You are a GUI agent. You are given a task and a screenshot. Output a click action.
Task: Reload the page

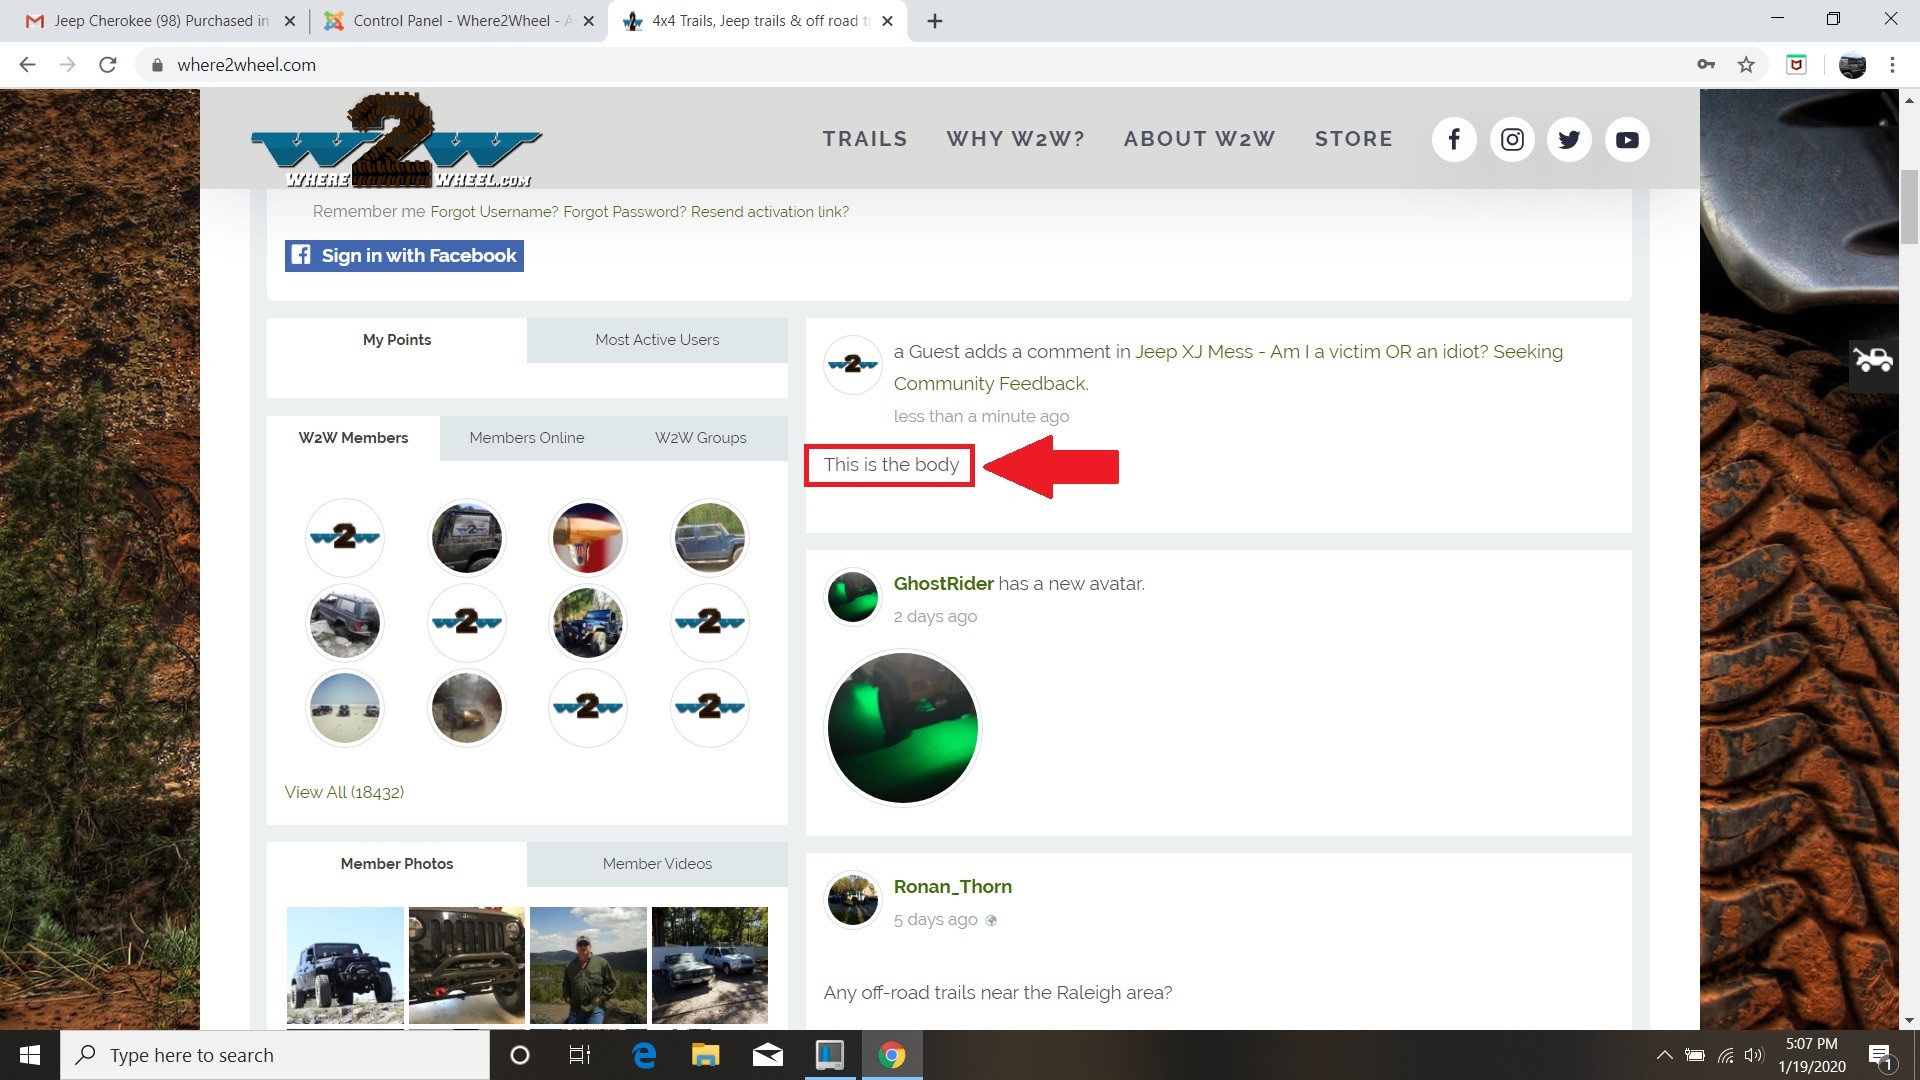click(108, 65)
